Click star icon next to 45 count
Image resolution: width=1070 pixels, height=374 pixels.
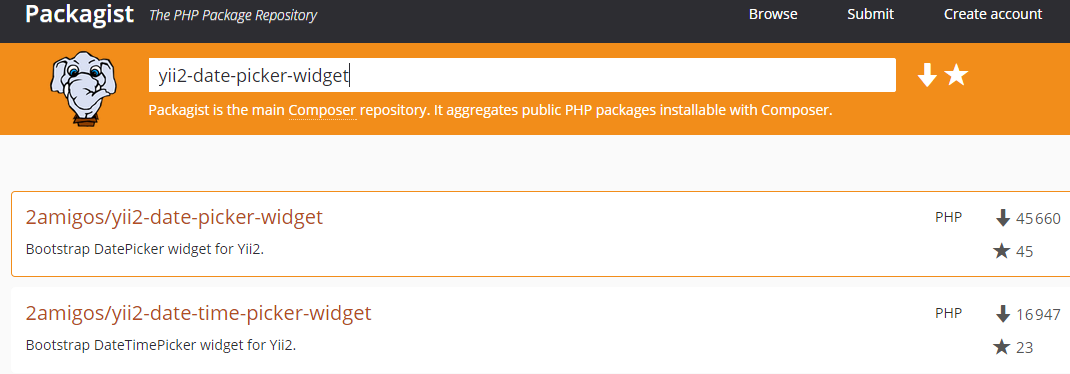point(1001,251)
